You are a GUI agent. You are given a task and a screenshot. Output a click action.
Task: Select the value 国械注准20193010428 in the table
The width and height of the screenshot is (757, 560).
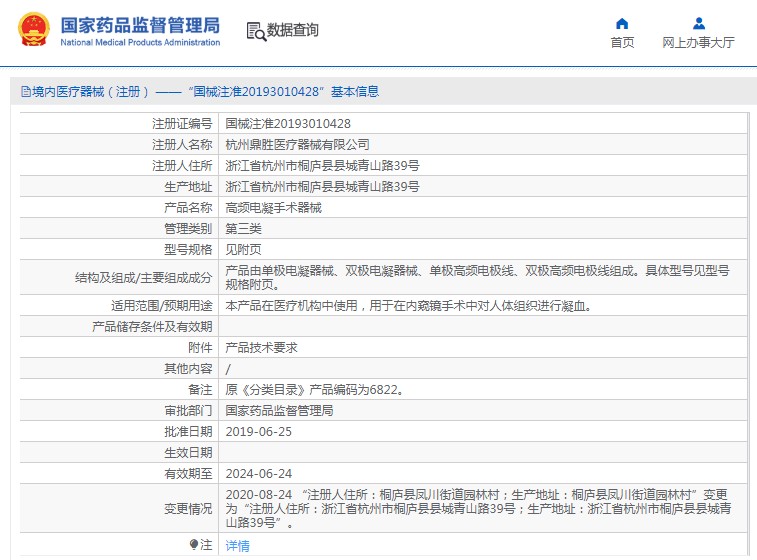[x=288, y=124]
